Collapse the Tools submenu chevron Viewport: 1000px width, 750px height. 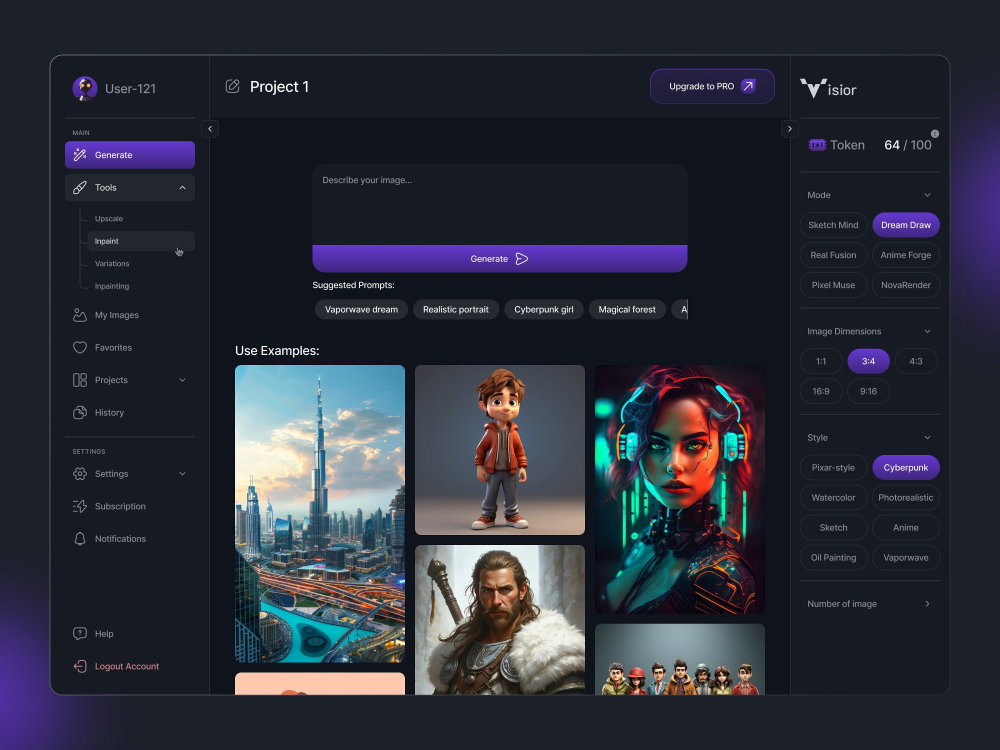[x=182, y=188]
